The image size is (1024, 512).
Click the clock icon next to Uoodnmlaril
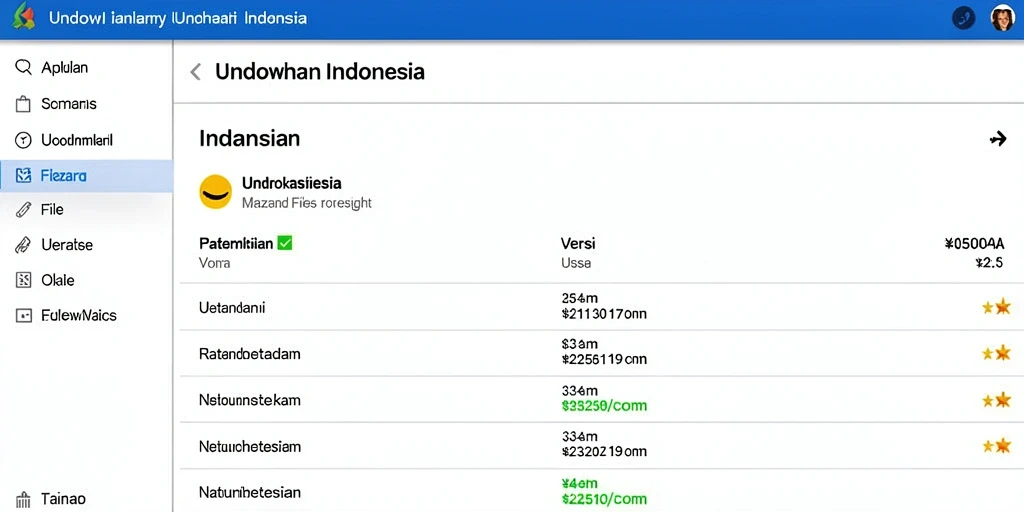coord(23,140)
